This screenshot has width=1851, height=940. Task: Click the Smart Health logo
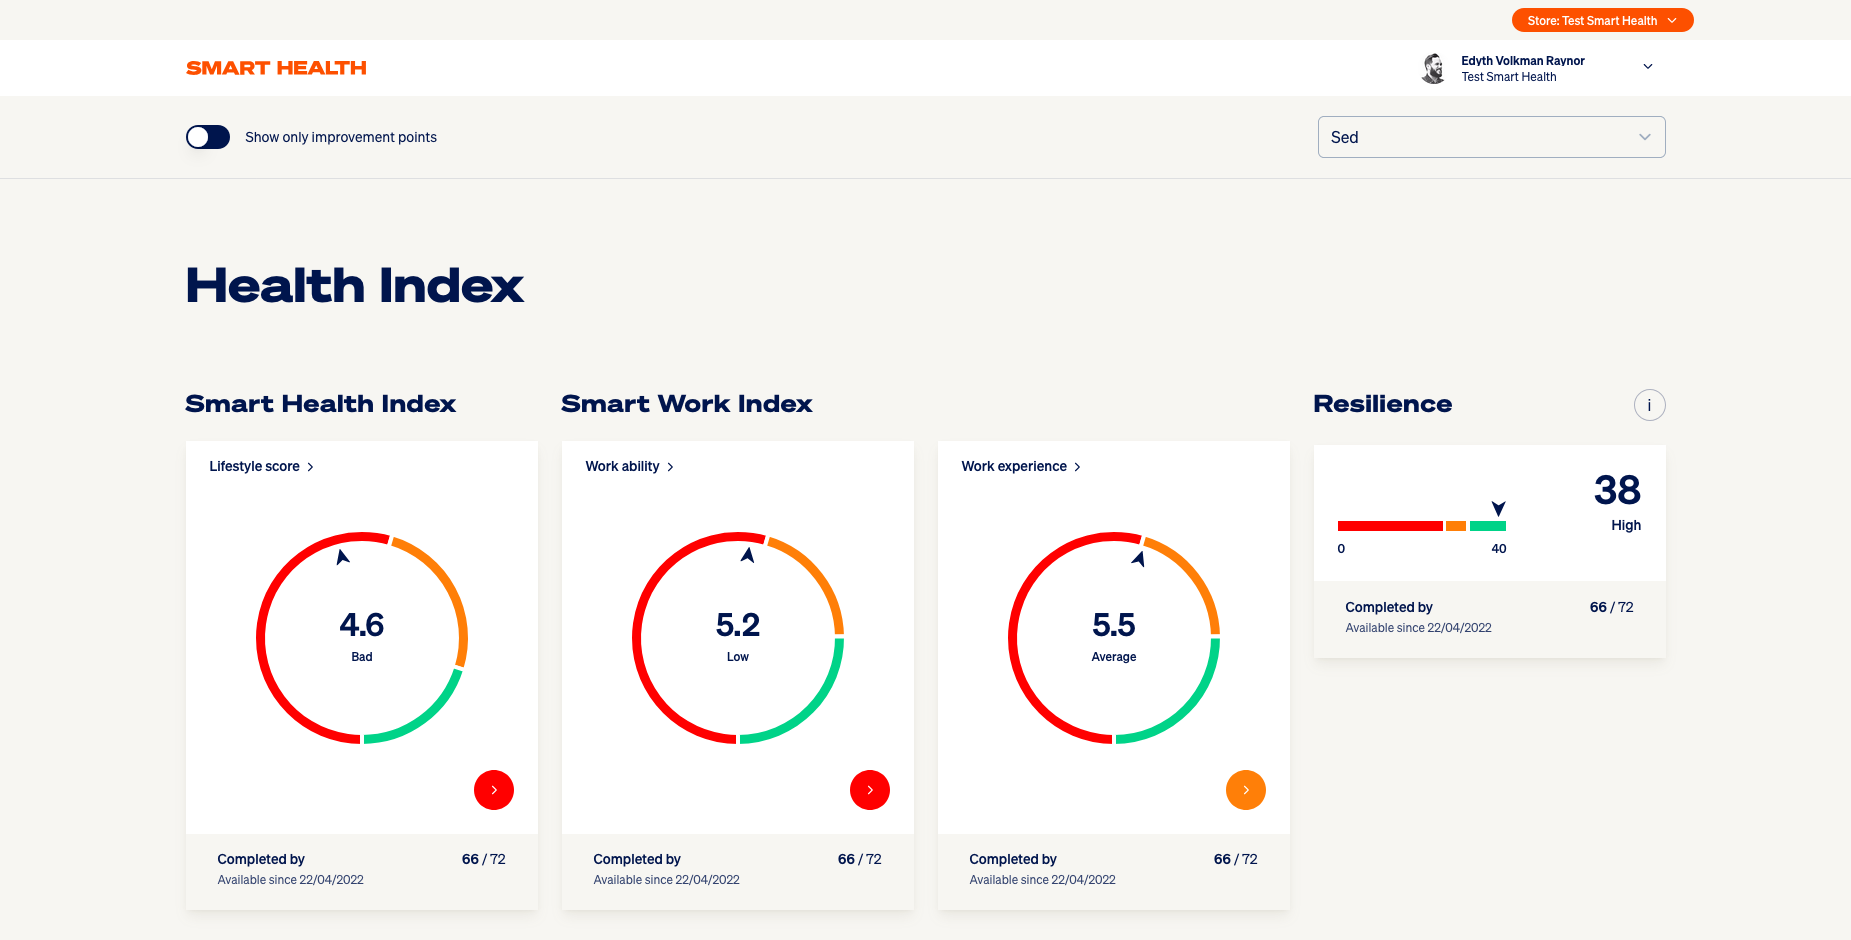tap(275, 67)
